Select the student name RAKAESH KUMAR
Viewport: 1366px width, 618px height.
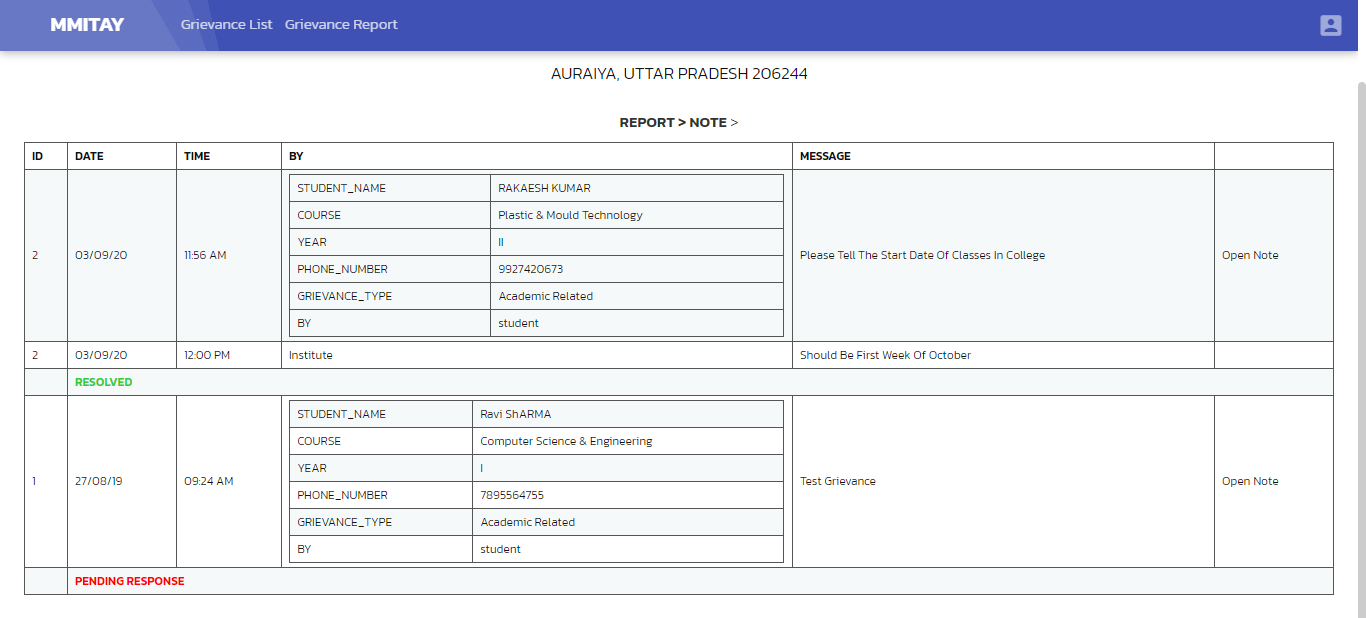pyautogui.click(x=544, y=188)
